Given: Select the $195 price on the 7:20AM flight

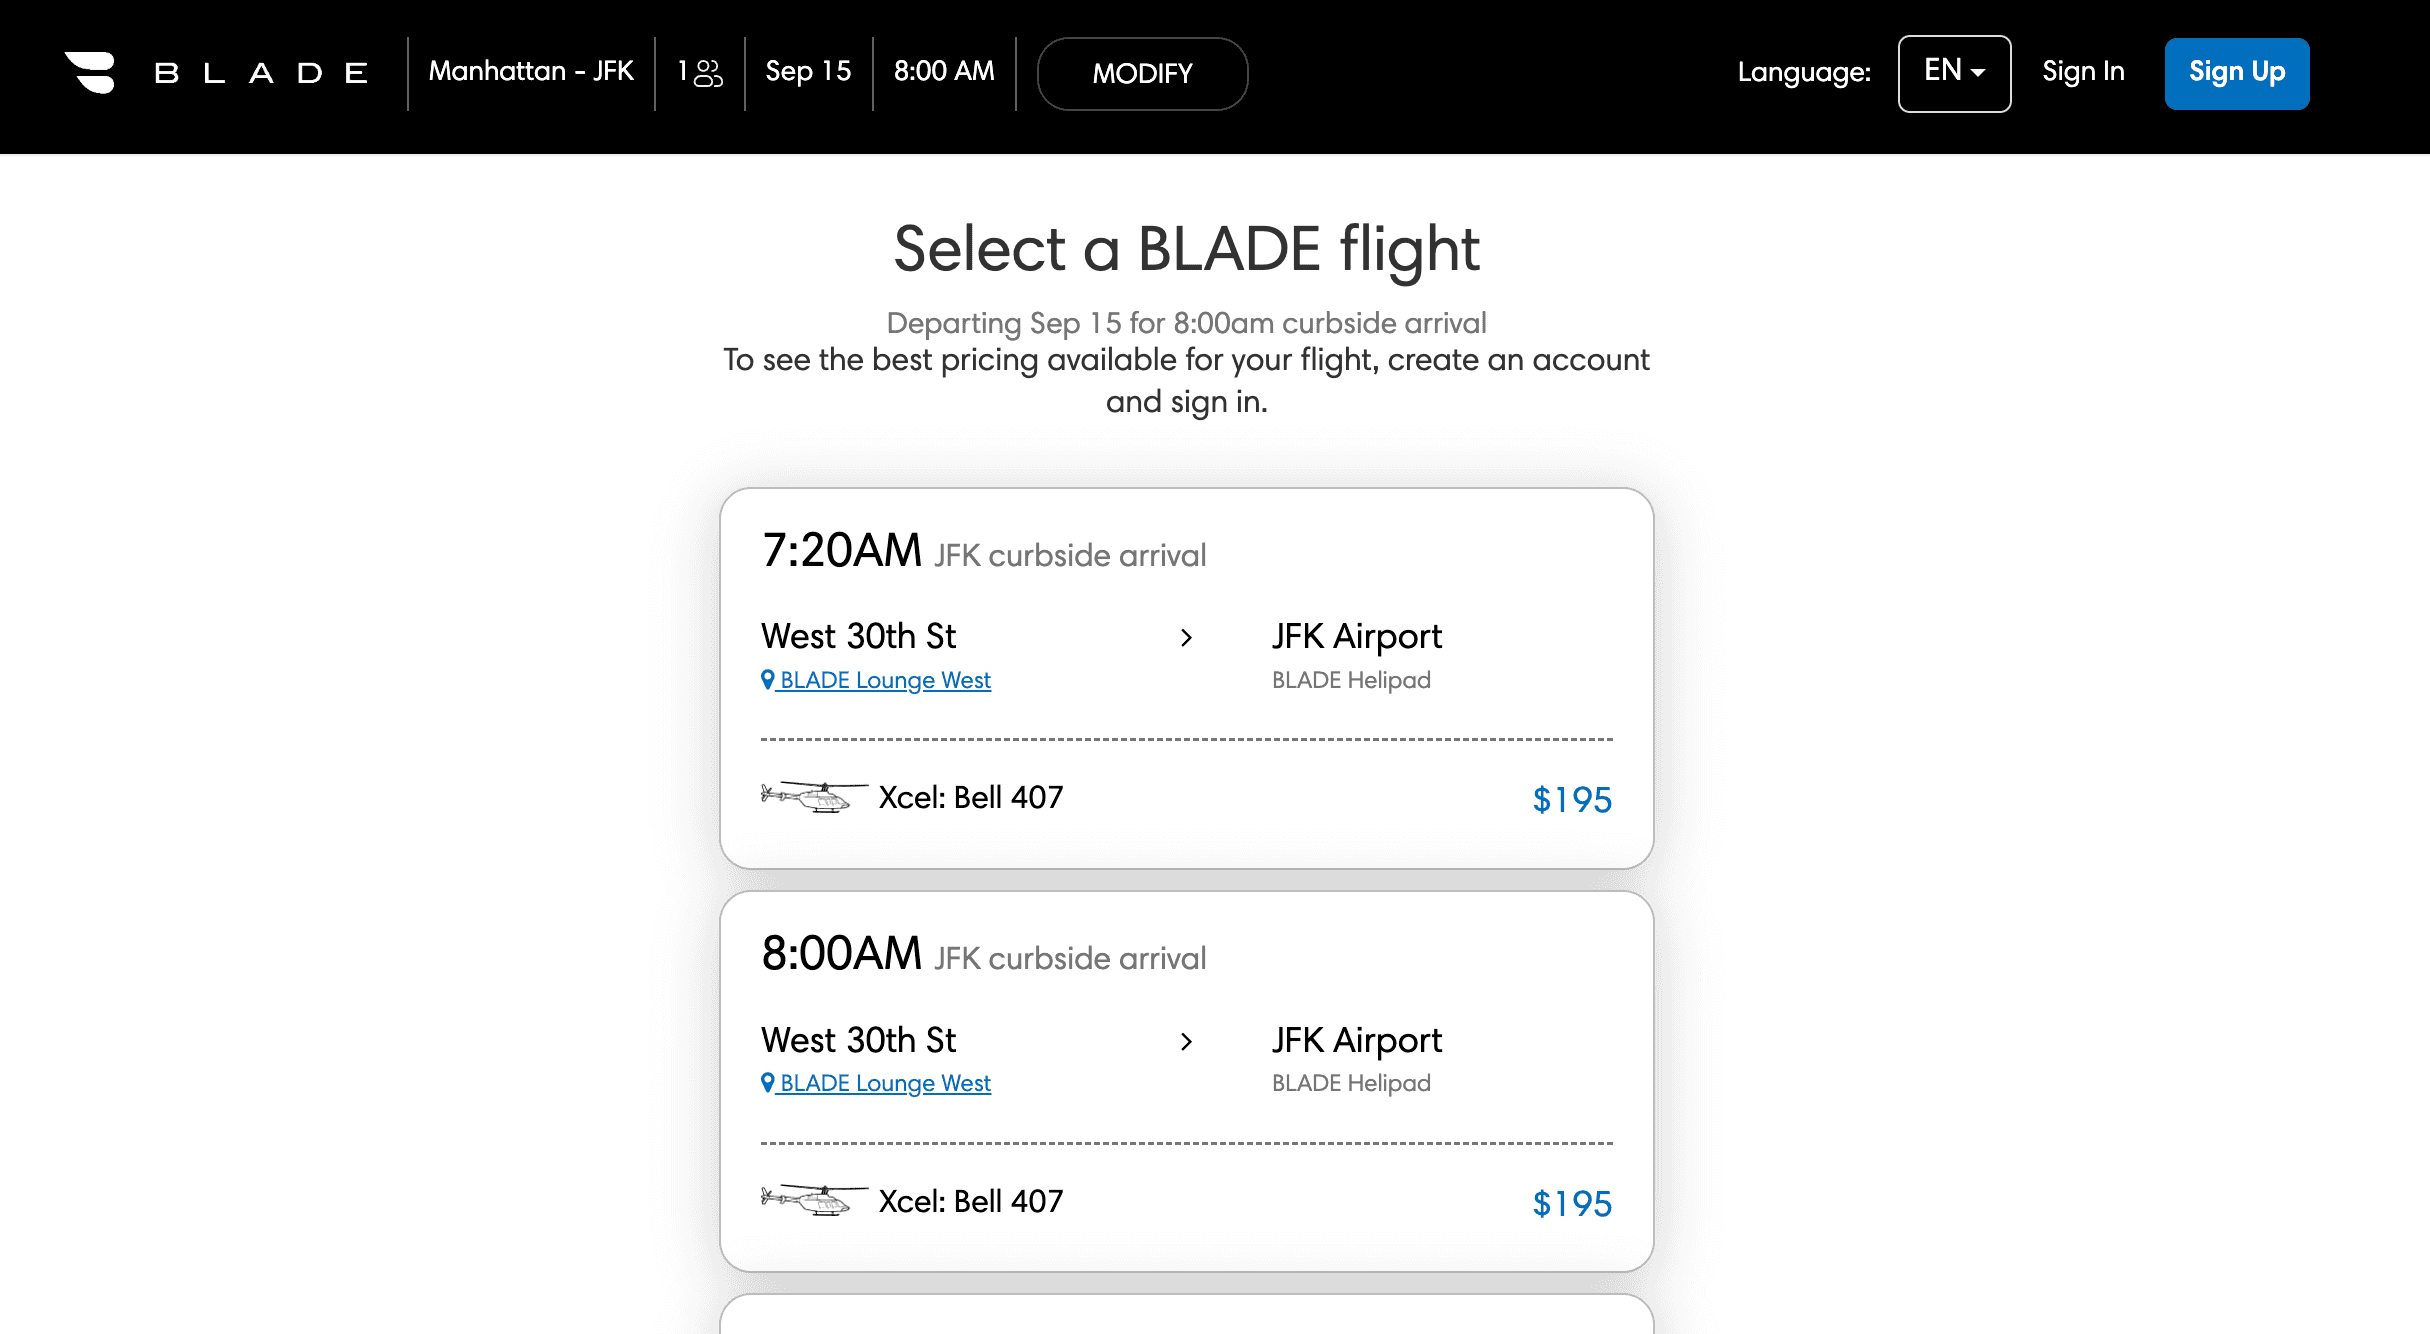Looking at the screenshot, I should pos(1572,800).
